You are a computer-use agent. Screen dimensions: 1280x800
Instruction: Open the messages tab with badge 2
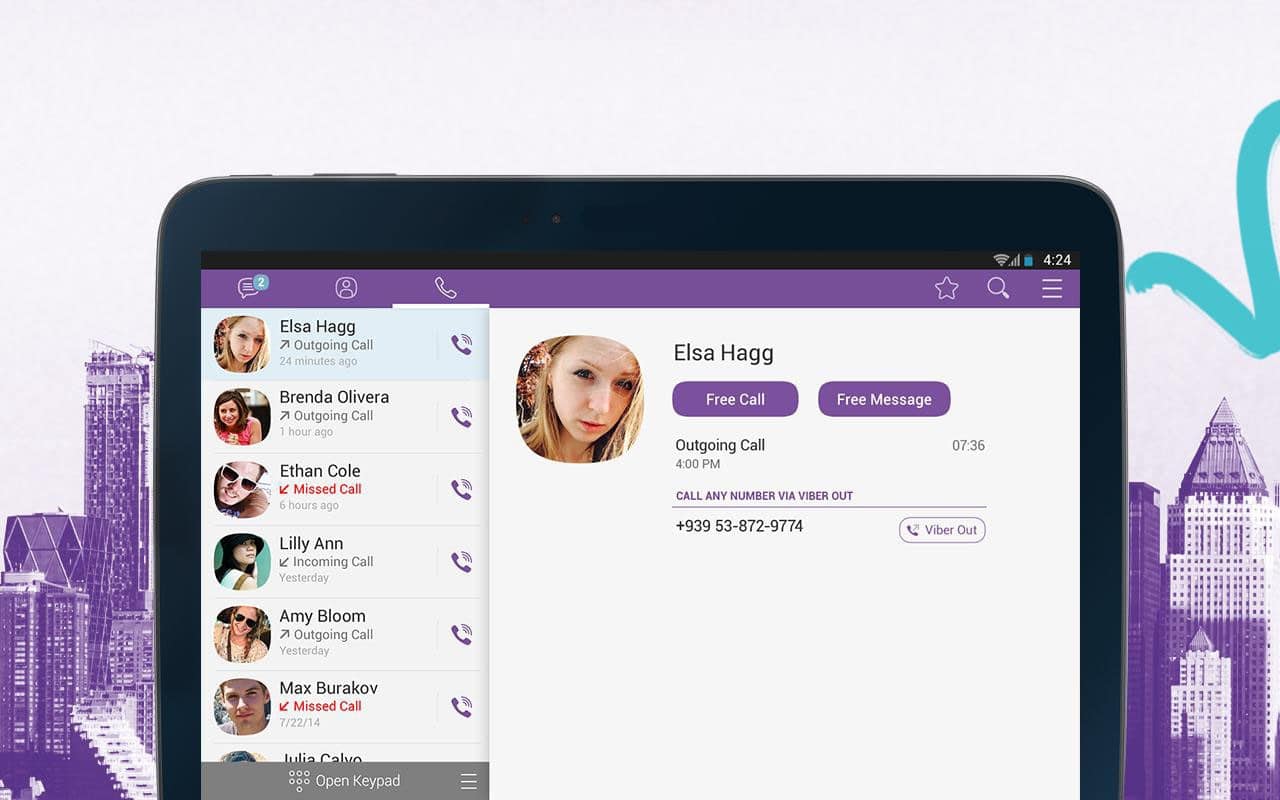point(252,287)
